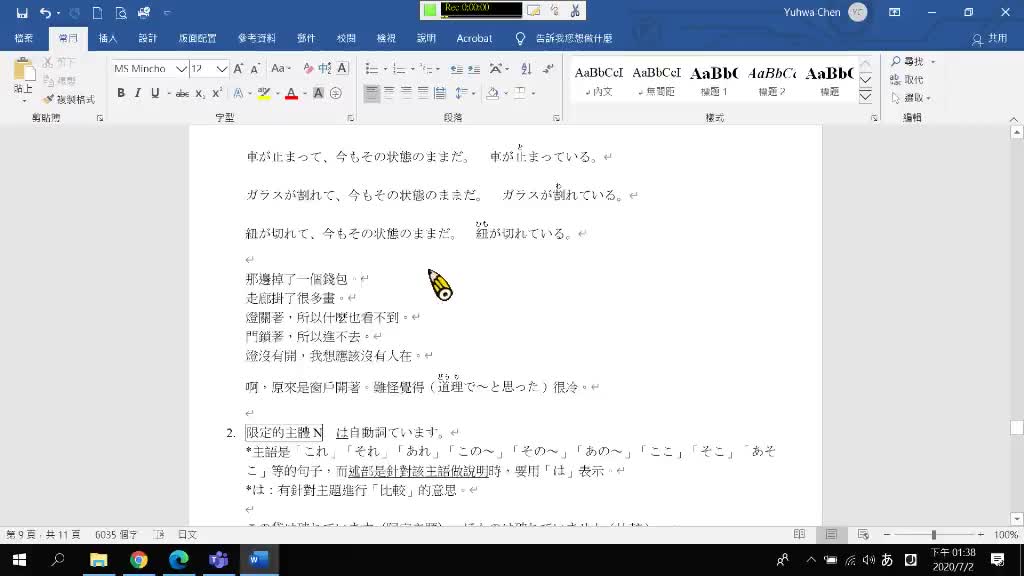Open the 檔案 (File) tab
1024x576 pixels.
(24, 39)
